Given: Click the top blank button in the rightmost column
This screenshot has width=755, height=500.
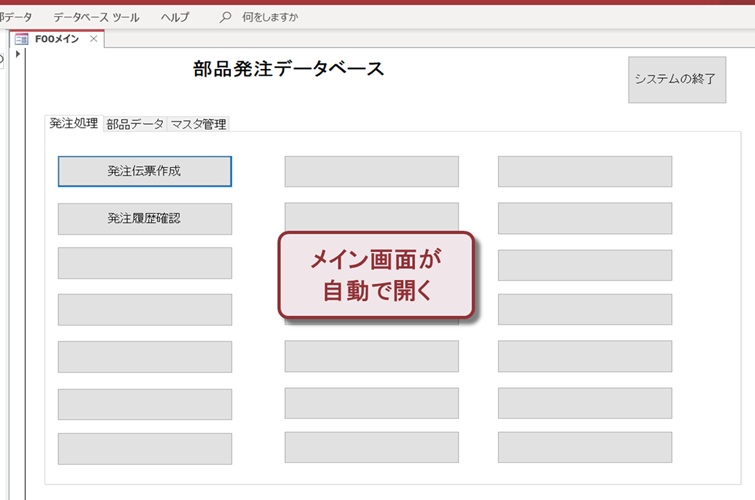Looking at the screenshot, I should 585,171.
